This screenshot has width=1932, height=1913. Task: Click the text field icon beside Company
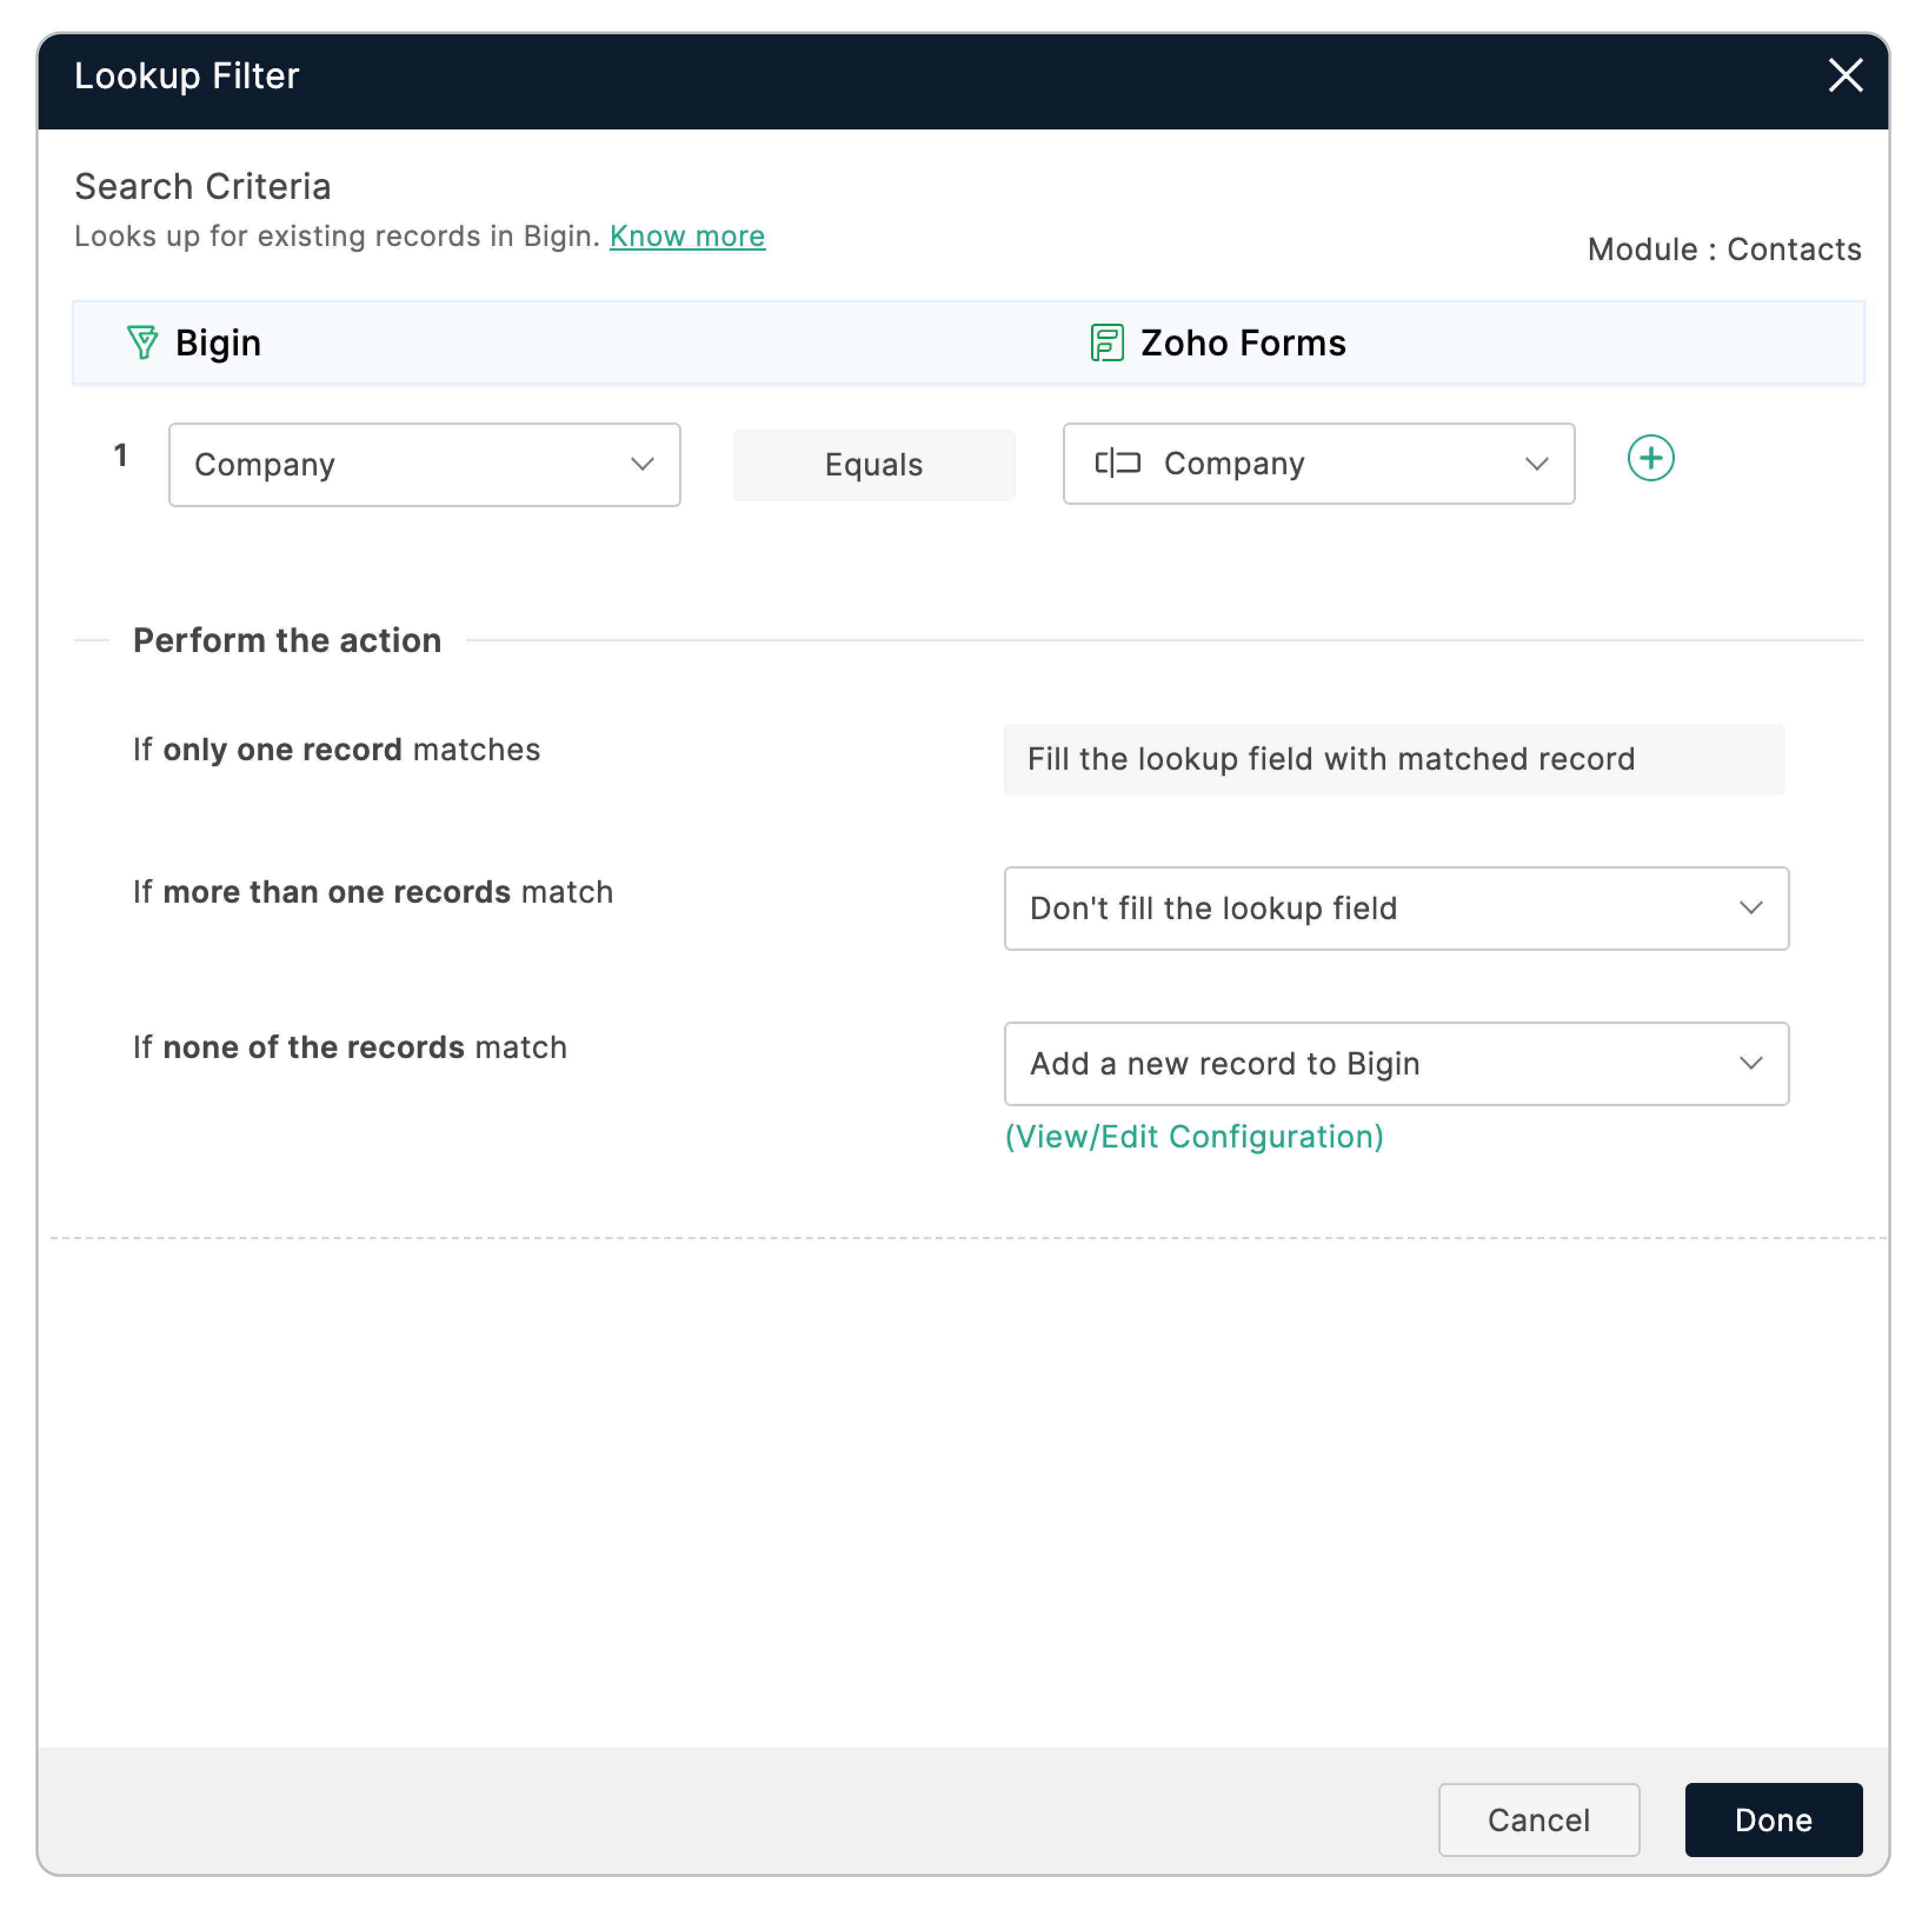1117,463
